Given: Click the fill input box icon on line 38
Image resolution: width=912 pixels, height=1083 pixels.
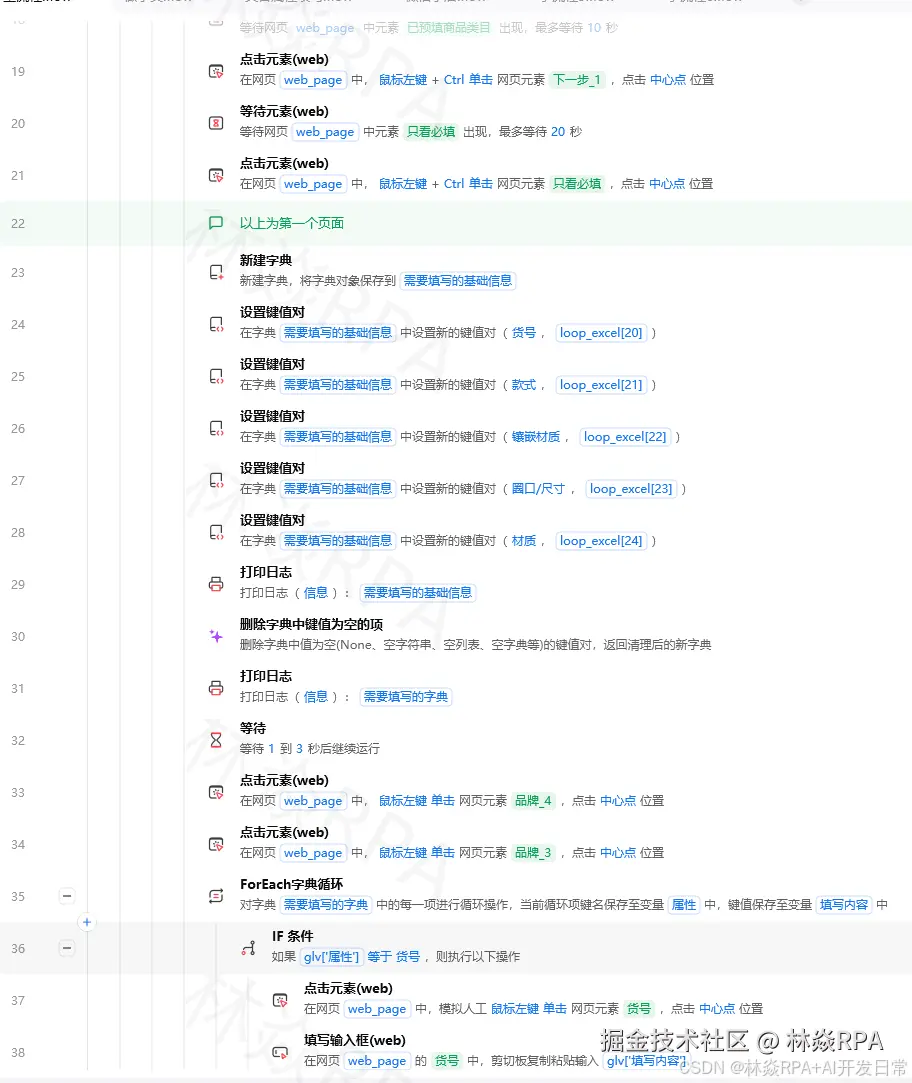Looking at the screenshot, I should (280, 1053).
